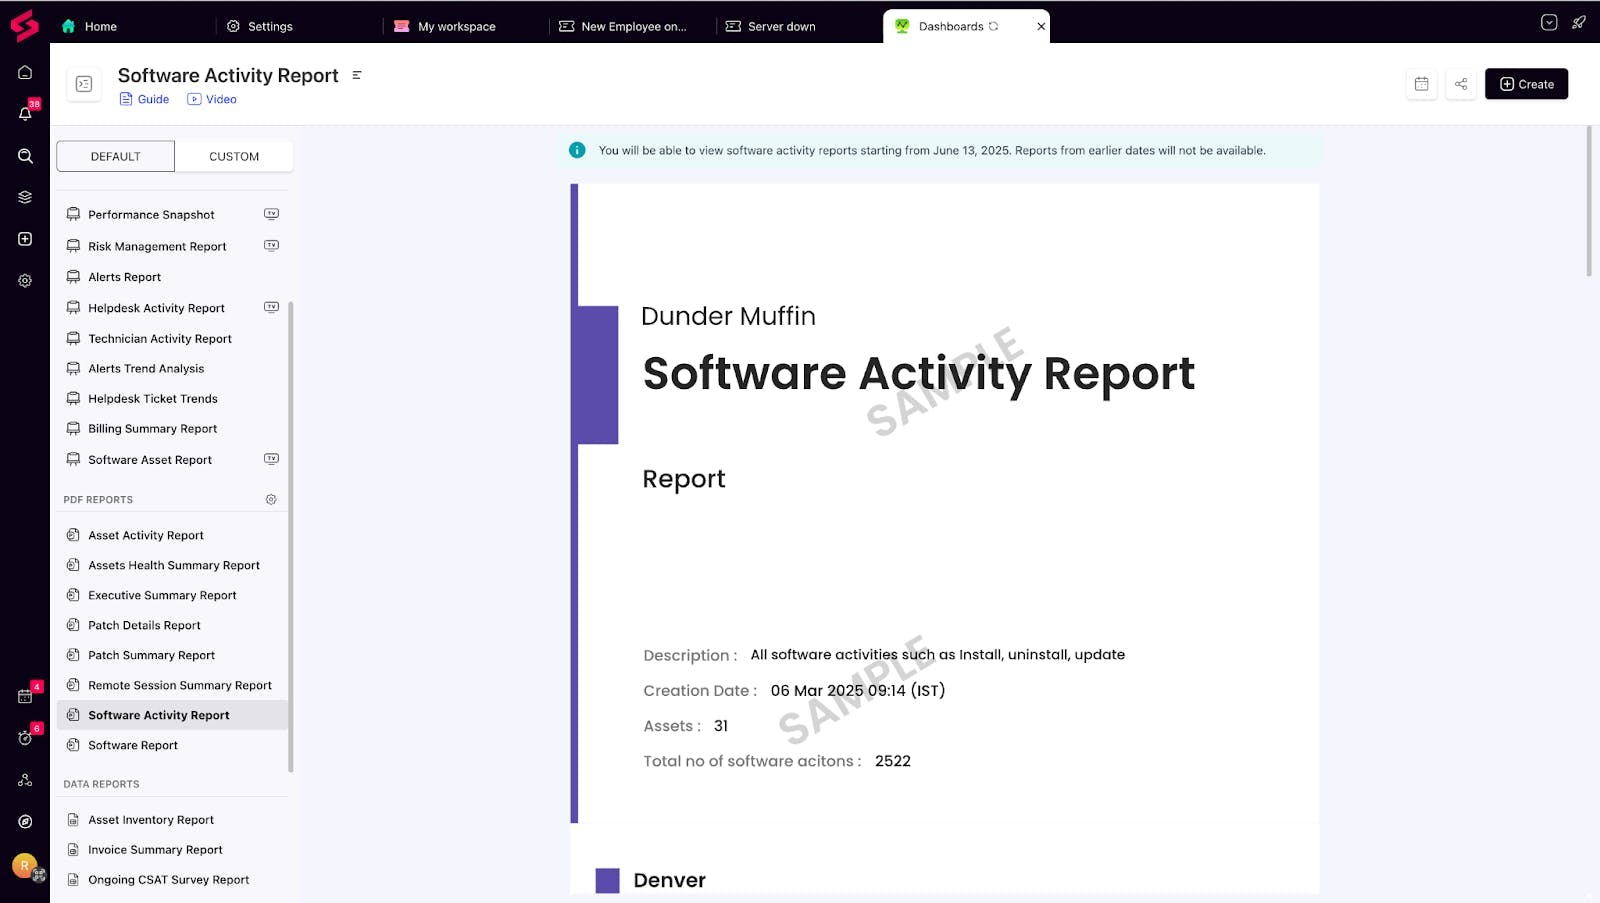Open the New Employee on... tab

[x=623, y=26]
